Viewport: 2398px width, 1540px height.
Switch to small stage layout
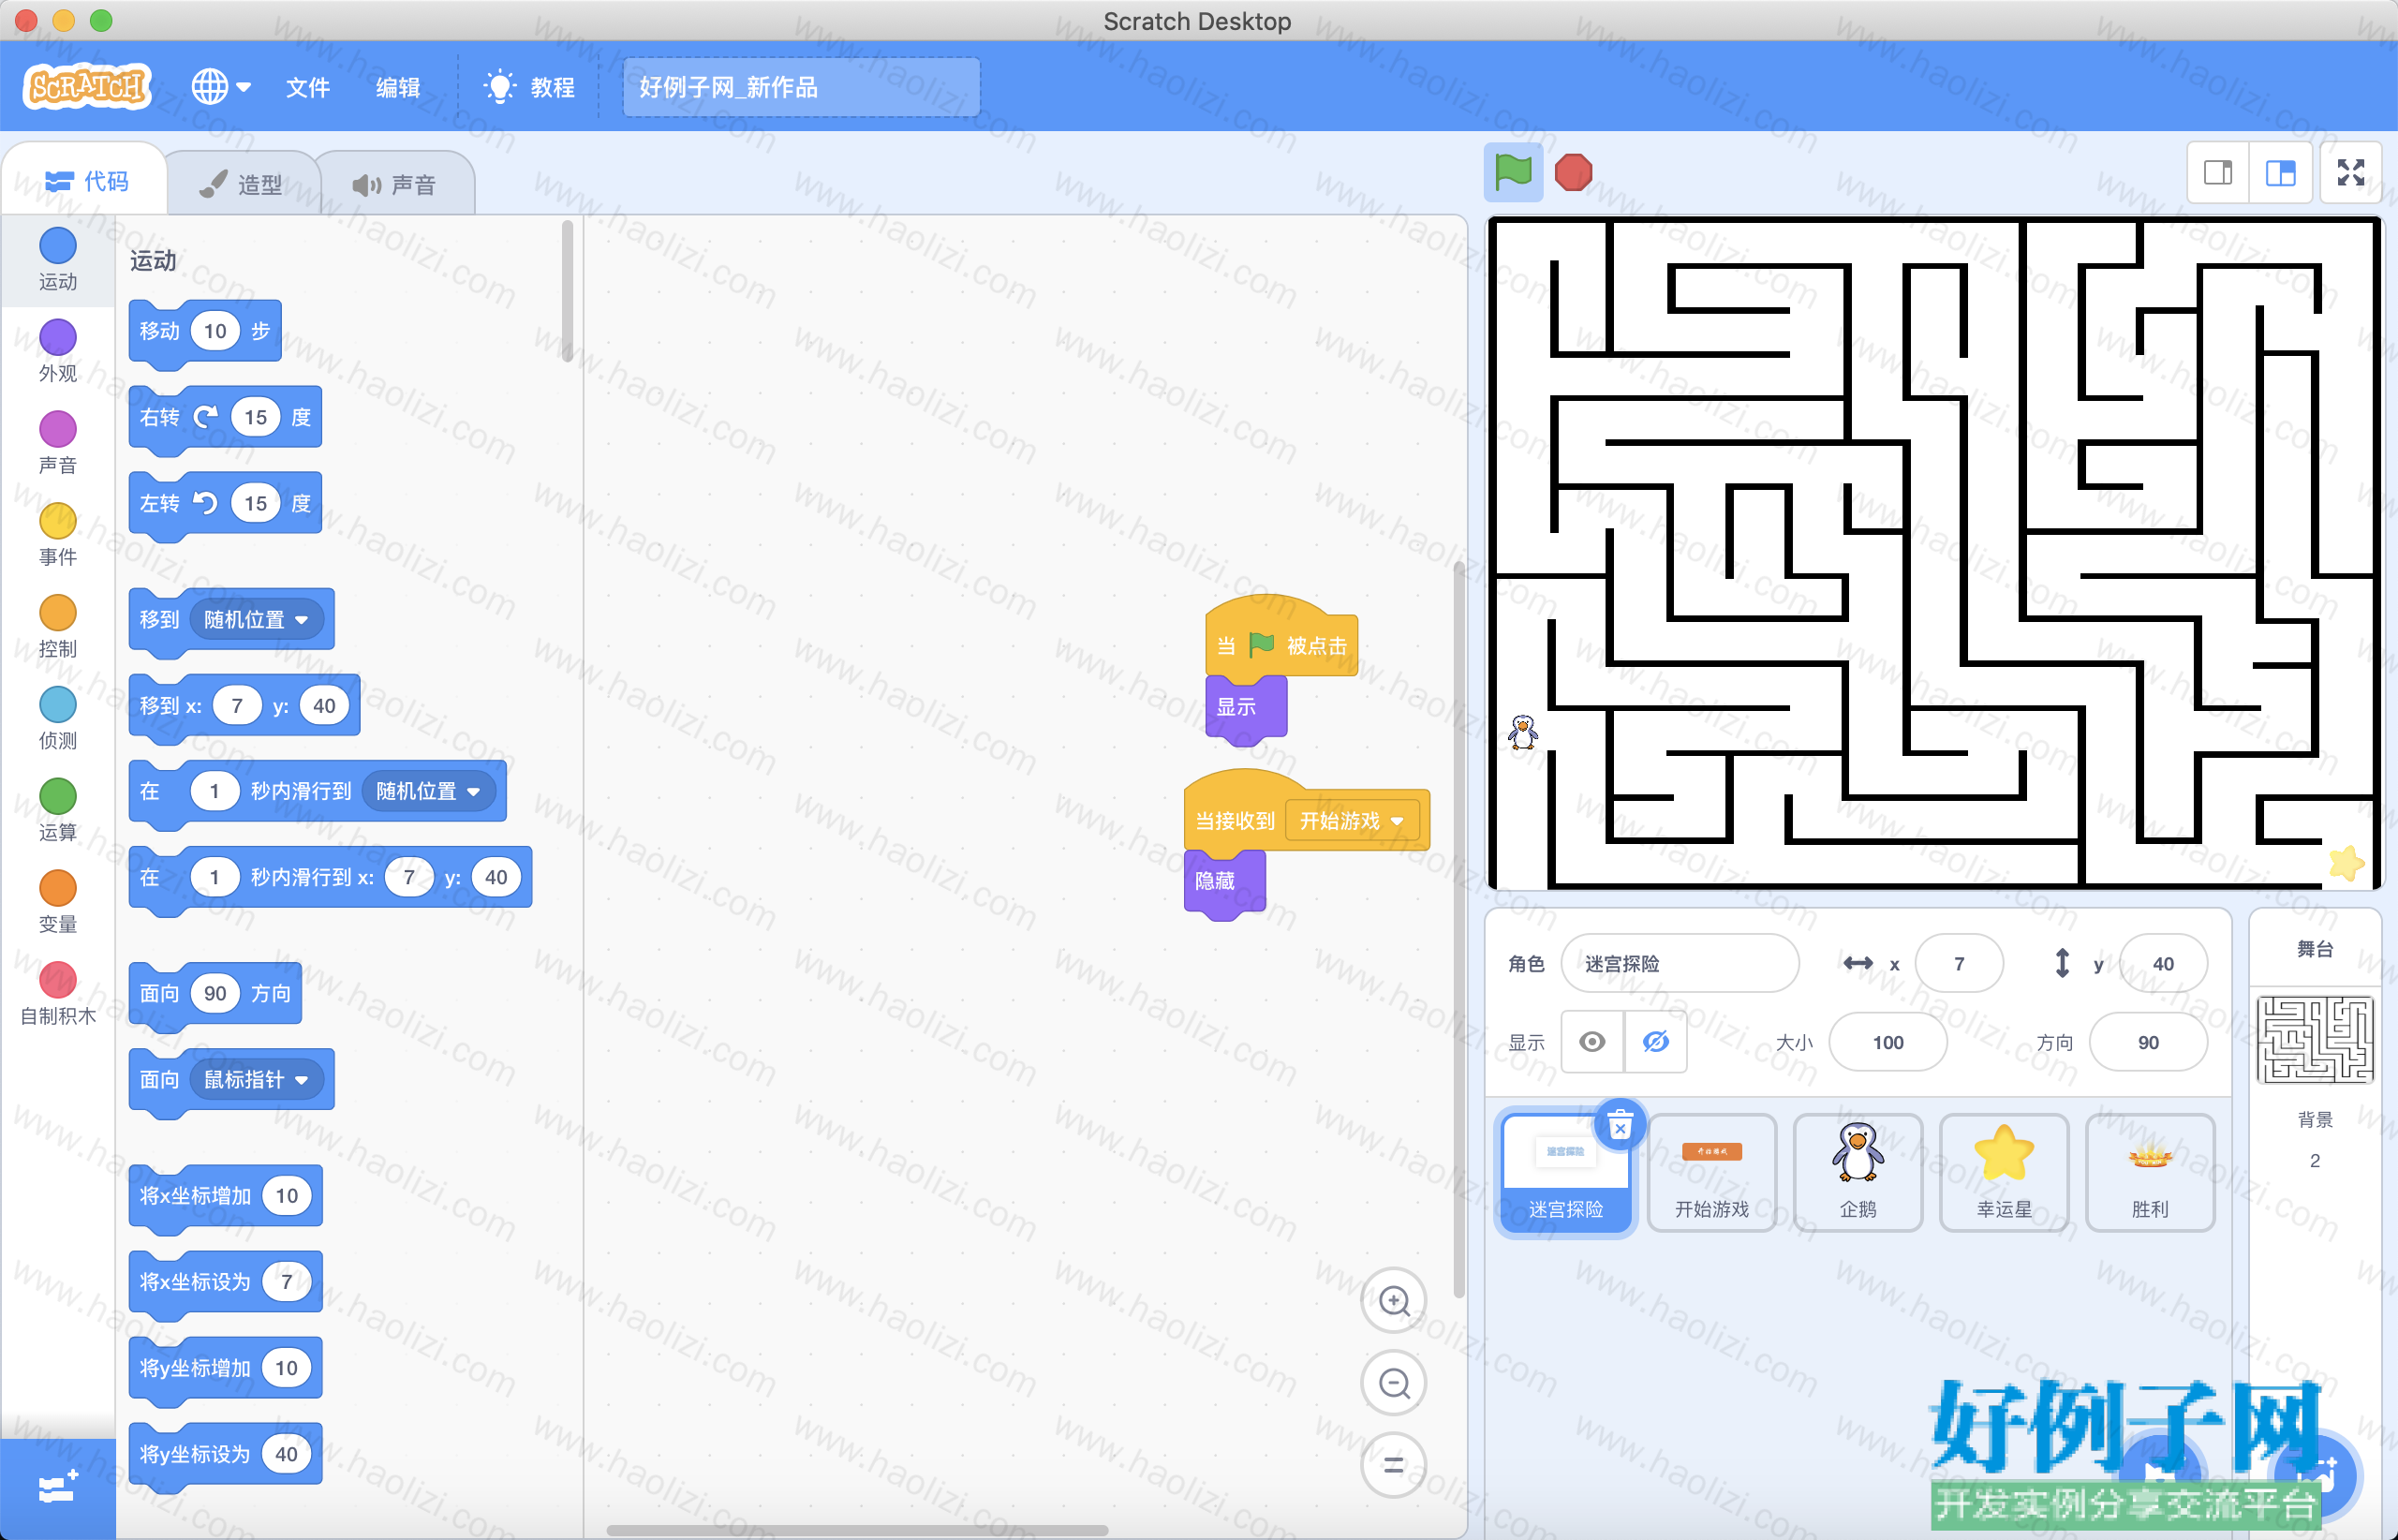[x=2218, y=173]
